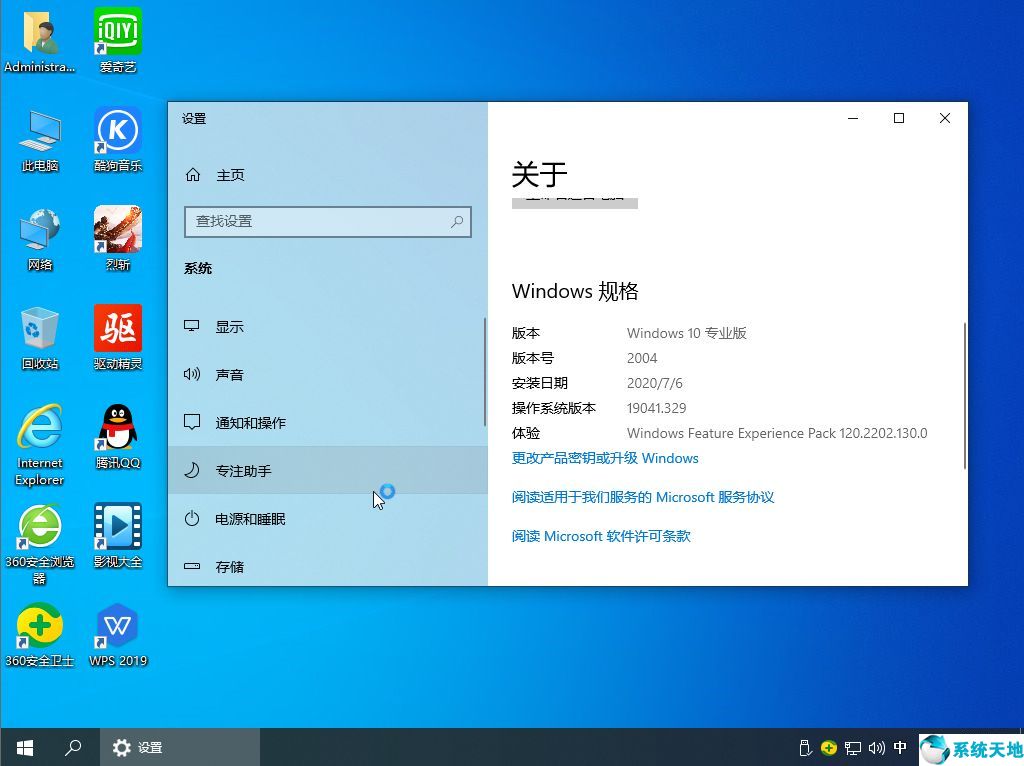
Task: Launch the iQIYI (爱奇艺) desktop shortcut
Action: point(118,40)
